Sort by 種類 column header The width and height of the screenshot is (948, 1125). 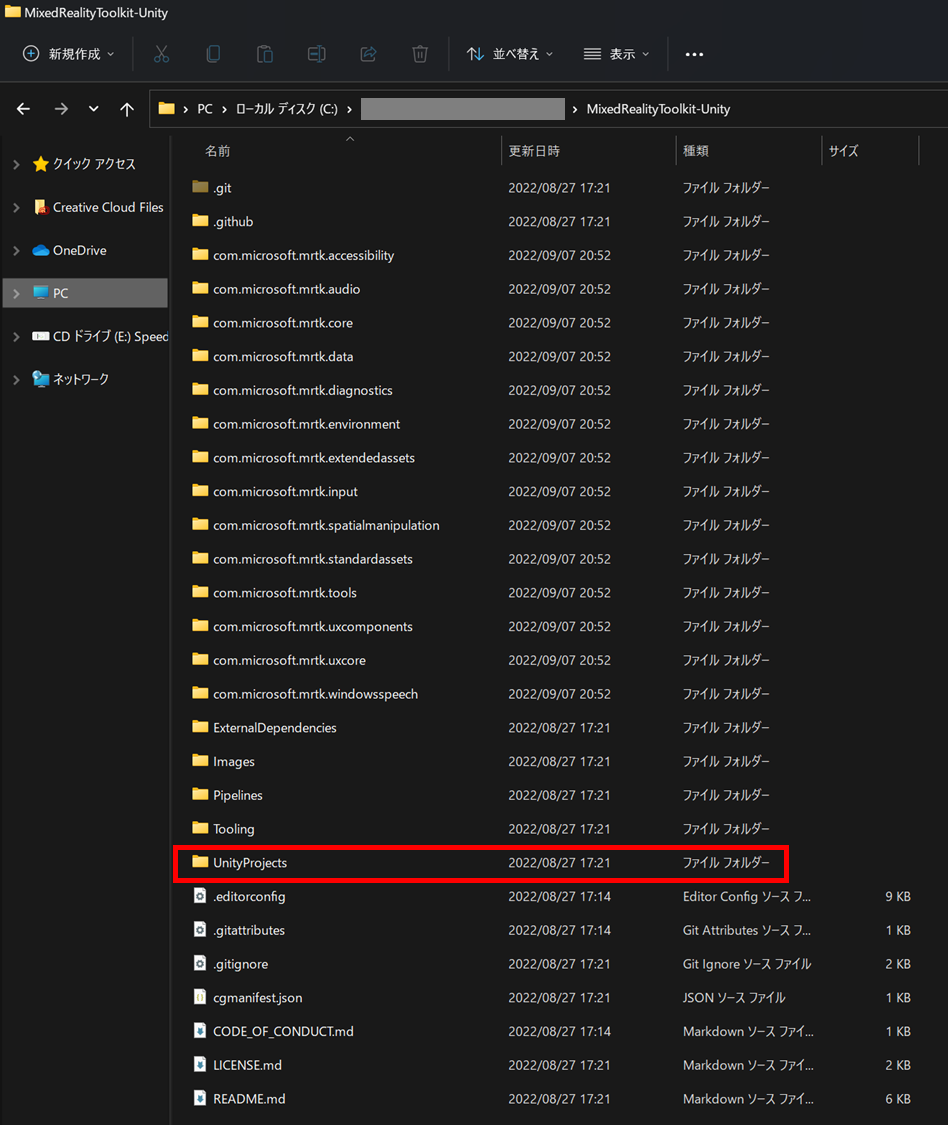[x=695, y=151]
